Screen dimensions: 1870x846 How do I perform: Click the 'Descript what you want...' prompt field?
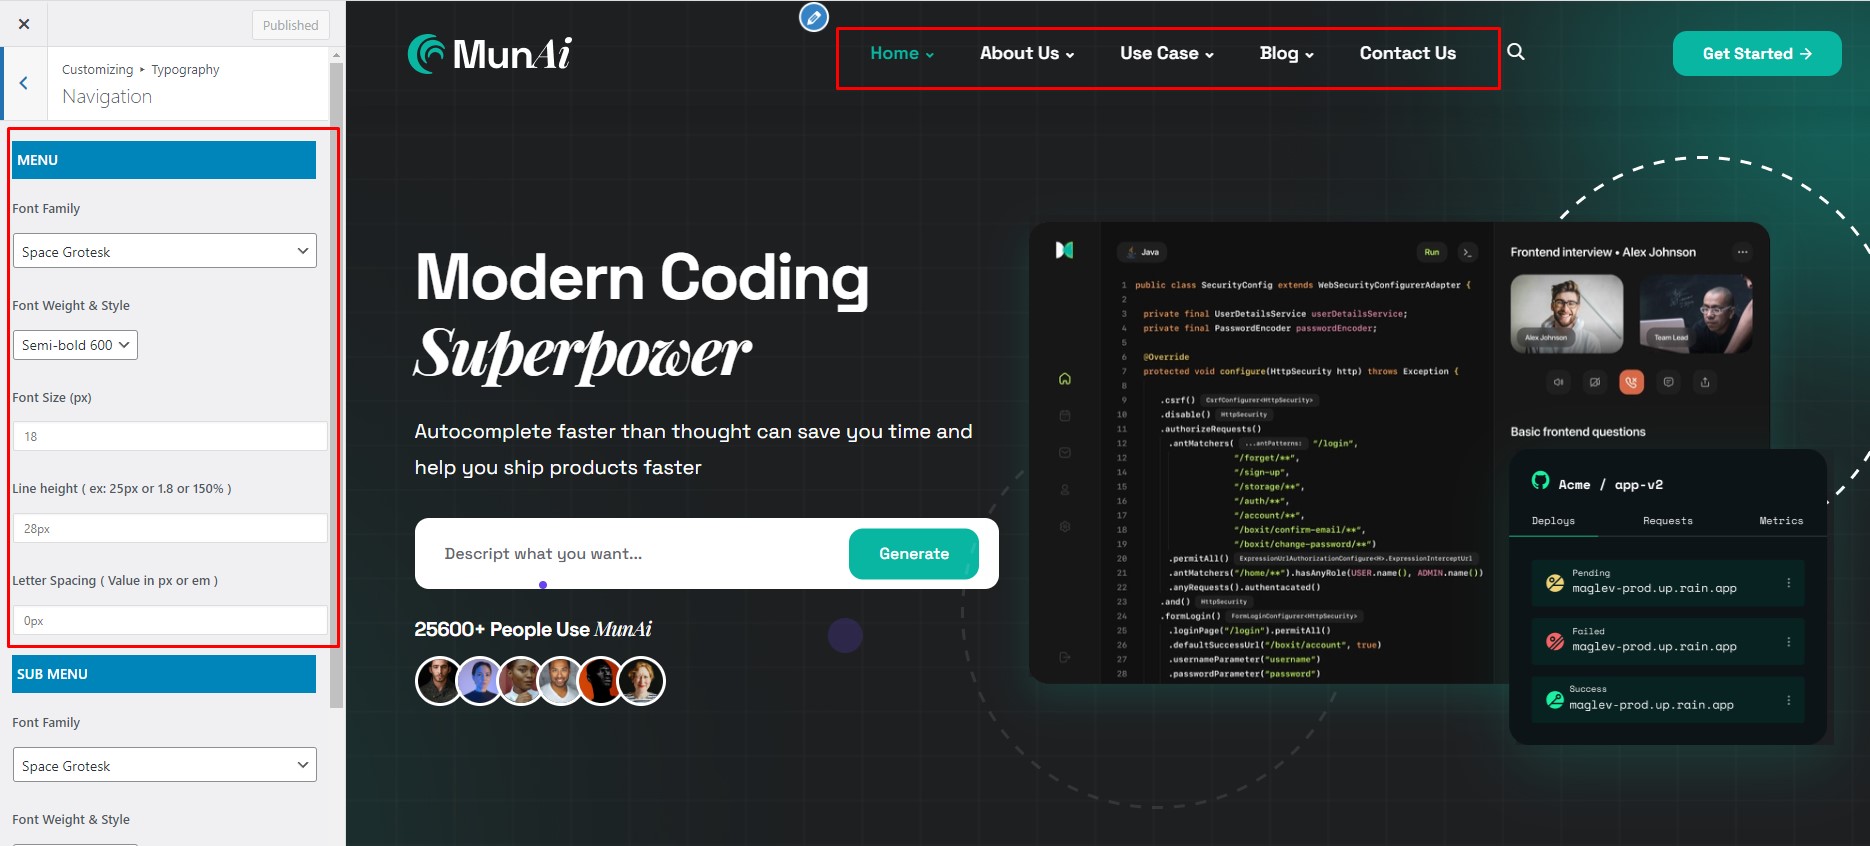point(632,554)
